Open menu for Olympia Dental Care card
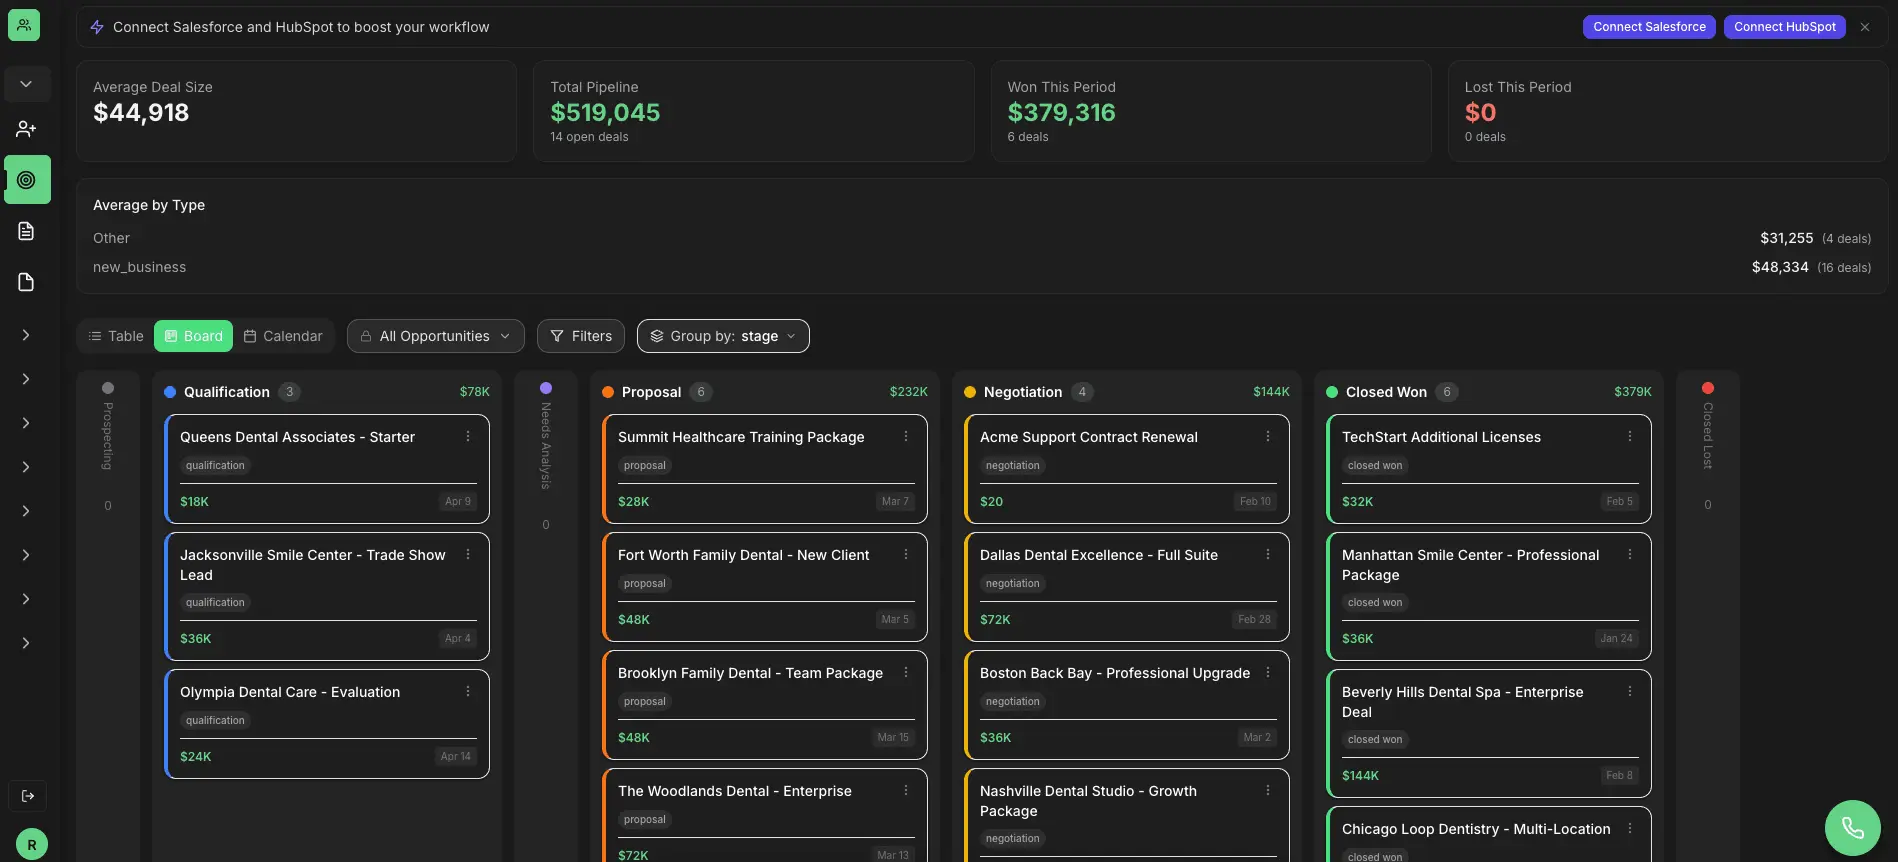The height and width of the screenshot is (862, 1898). coord(468,691)
